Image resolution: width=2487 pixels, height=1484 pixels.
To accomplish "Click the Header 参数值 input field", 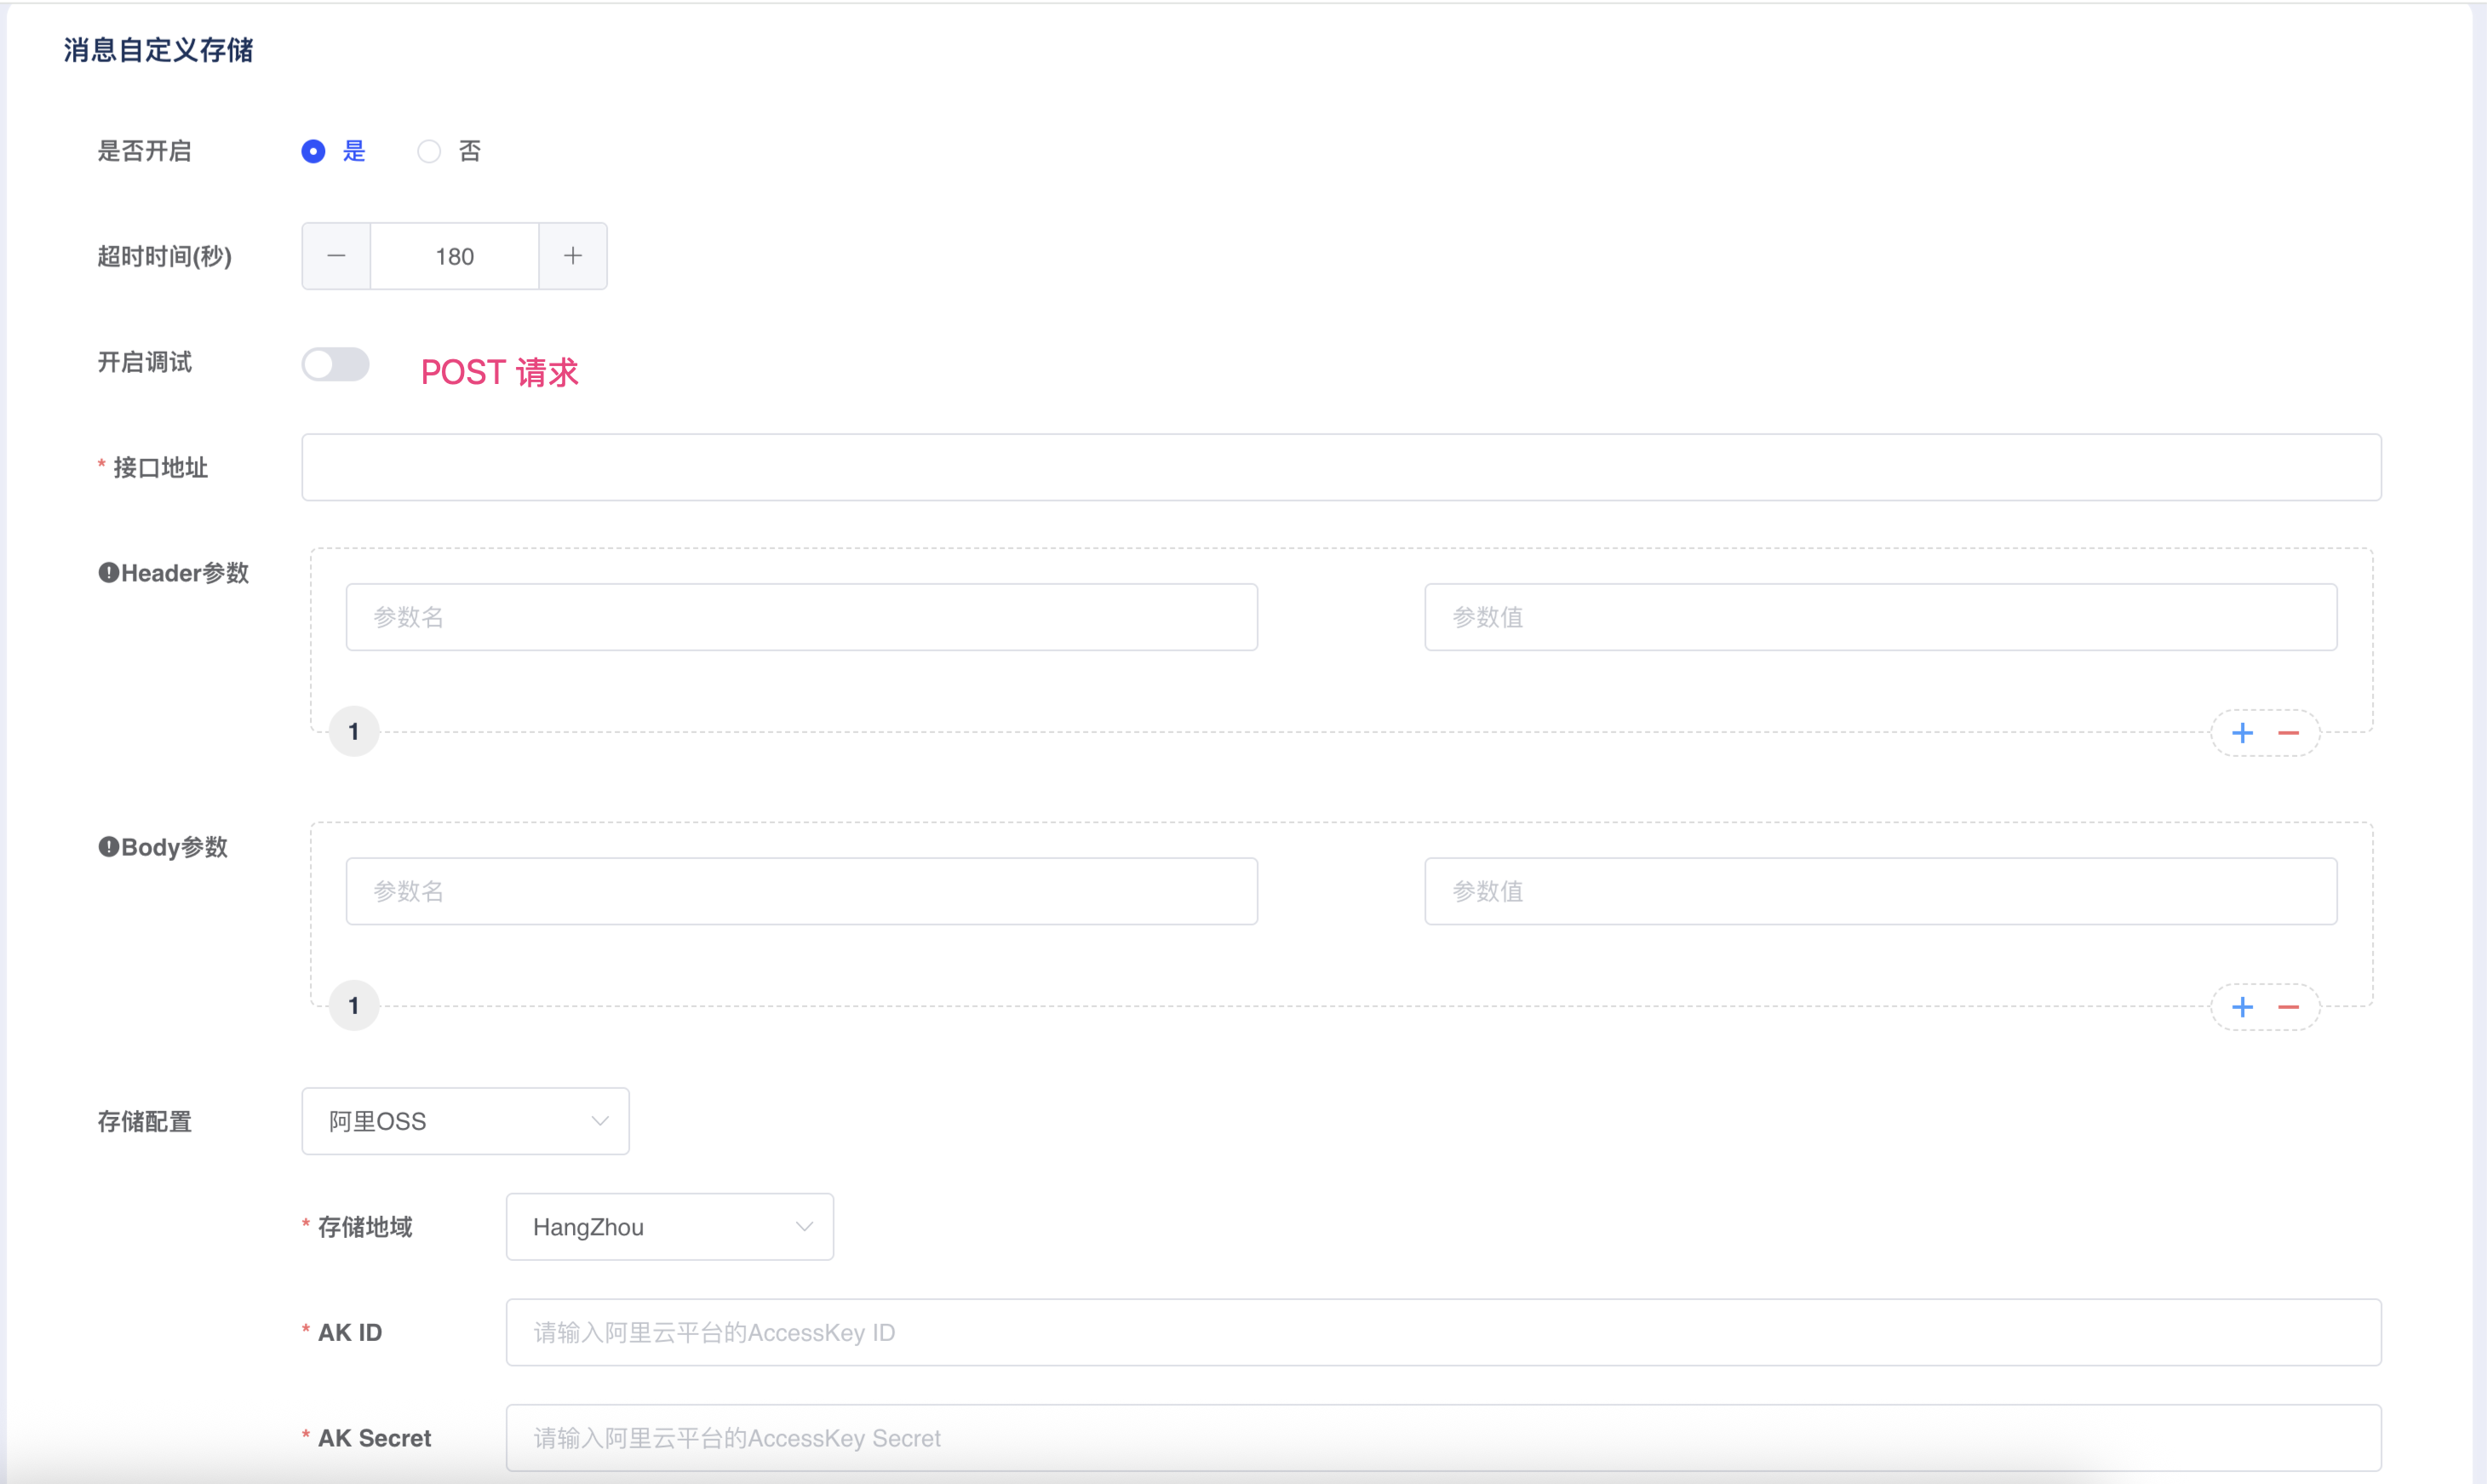I will (x=1880, y=617).
